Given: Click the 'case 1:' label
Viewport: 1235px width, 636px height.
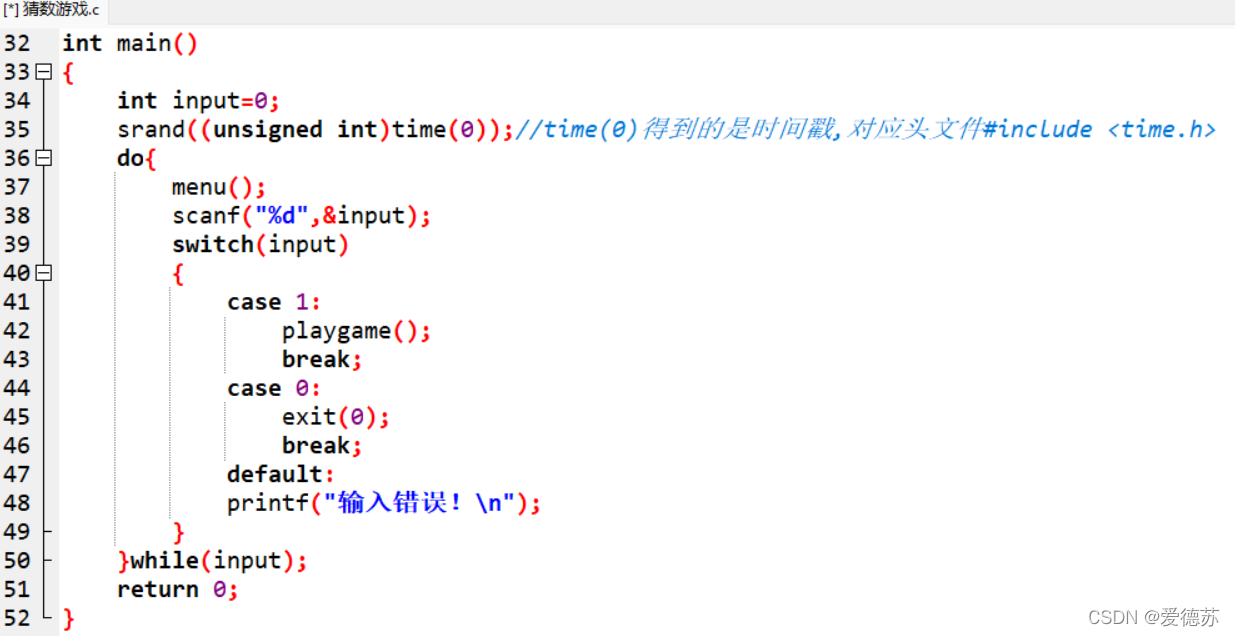Looking at the screenshot, I should point(274,302).
